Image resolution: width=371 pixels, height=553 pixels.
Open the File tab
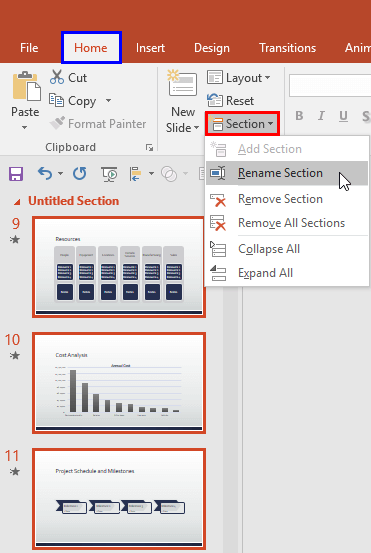click(29, 48)
